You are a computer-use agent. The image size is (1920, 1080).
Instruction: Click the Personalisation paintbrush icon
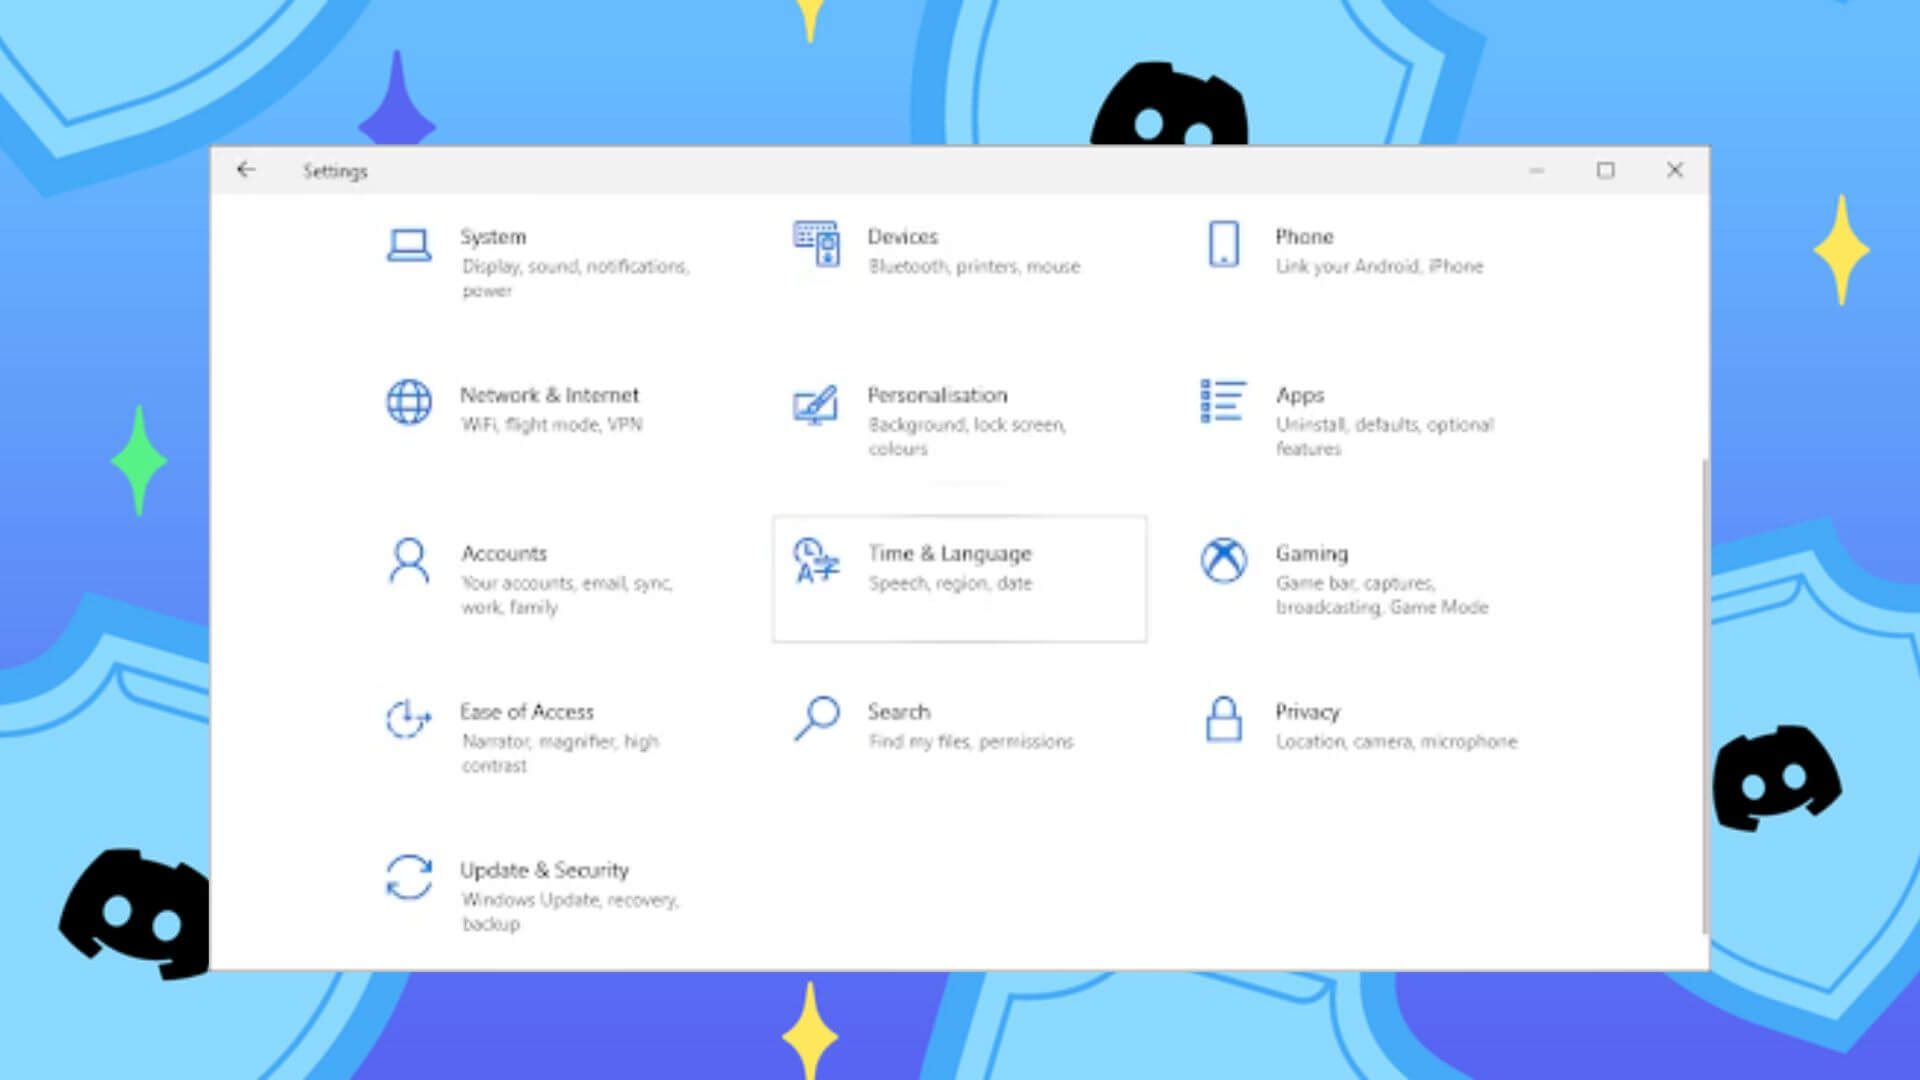click(815, 405)
